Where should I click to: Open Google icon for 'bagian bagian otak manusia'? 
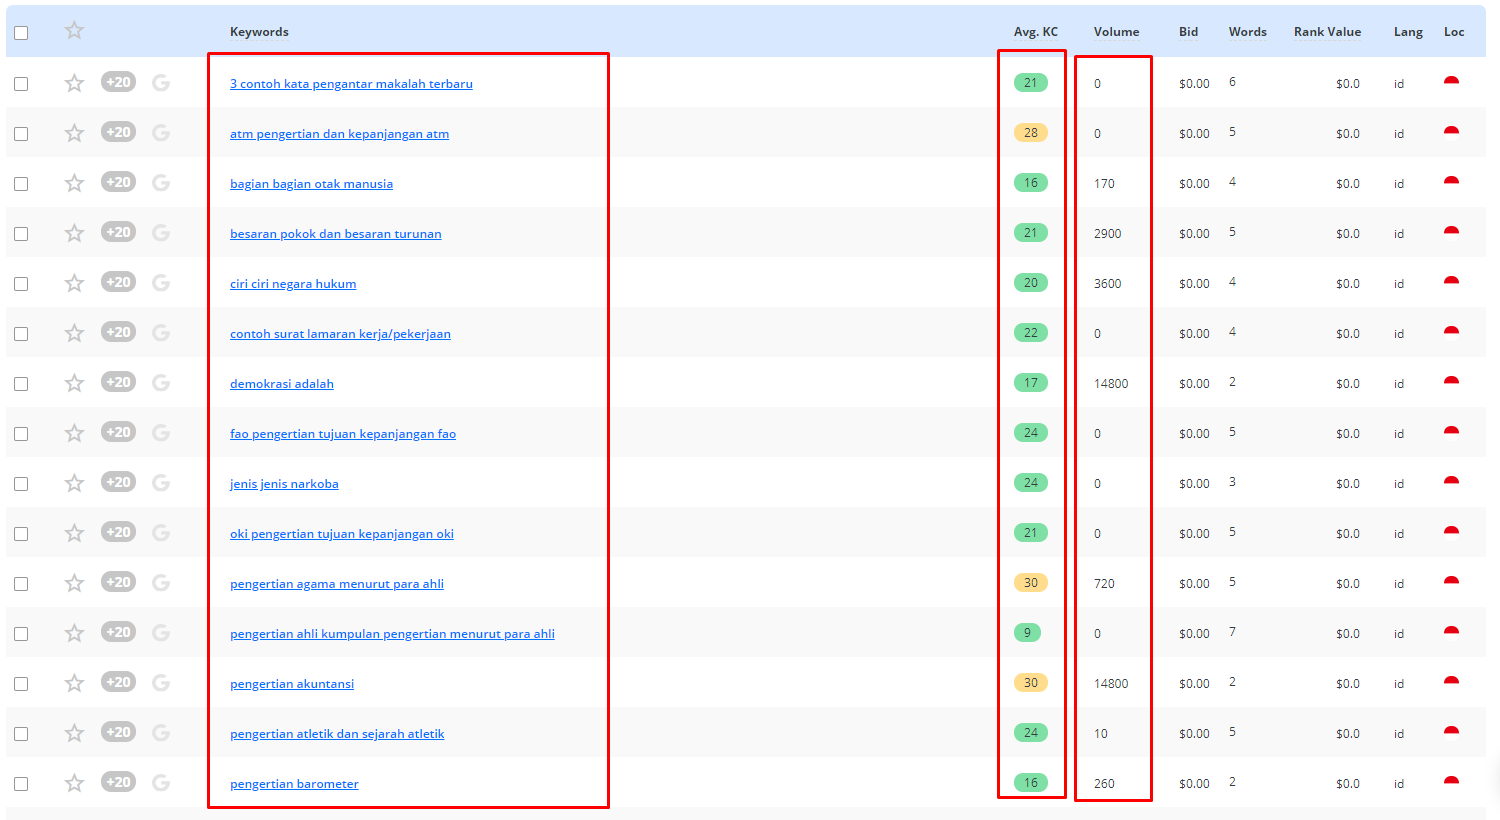pos(161,183)
